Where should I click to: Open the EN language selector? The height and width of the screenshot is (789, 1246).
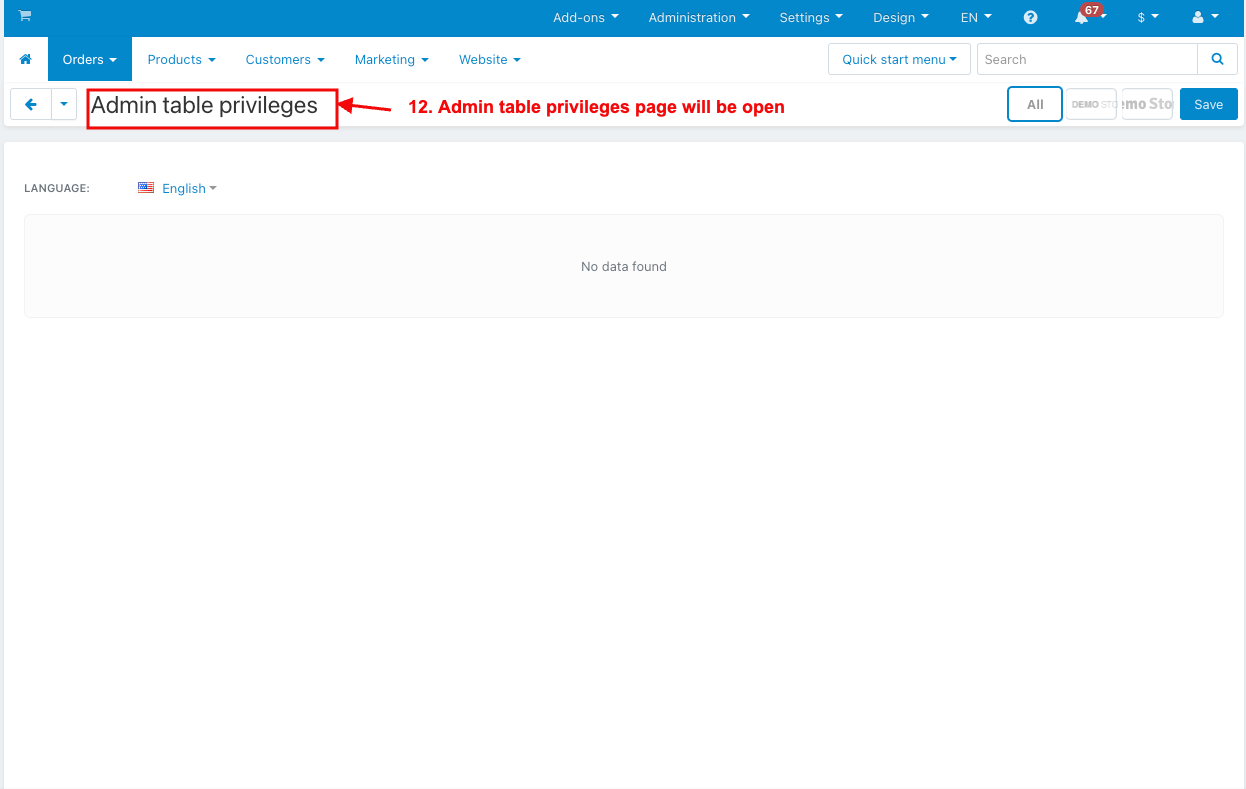(x=976, y=18)
